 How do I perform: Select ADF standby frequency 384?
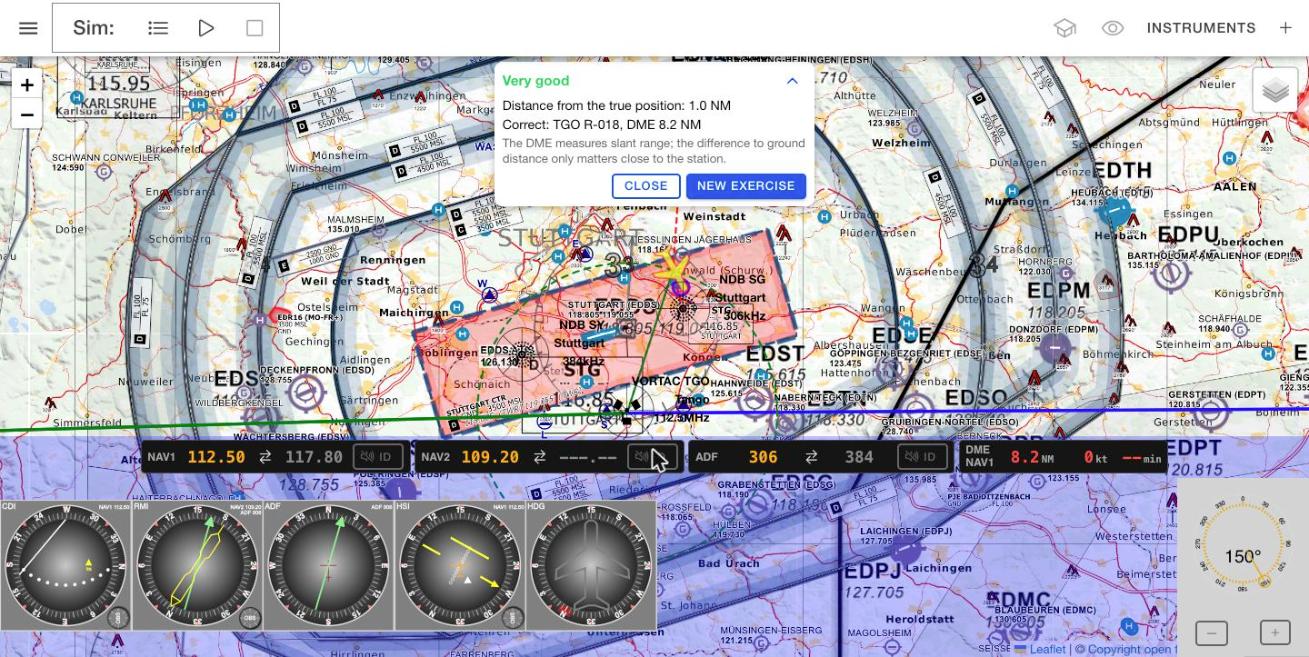pos(859,457)
